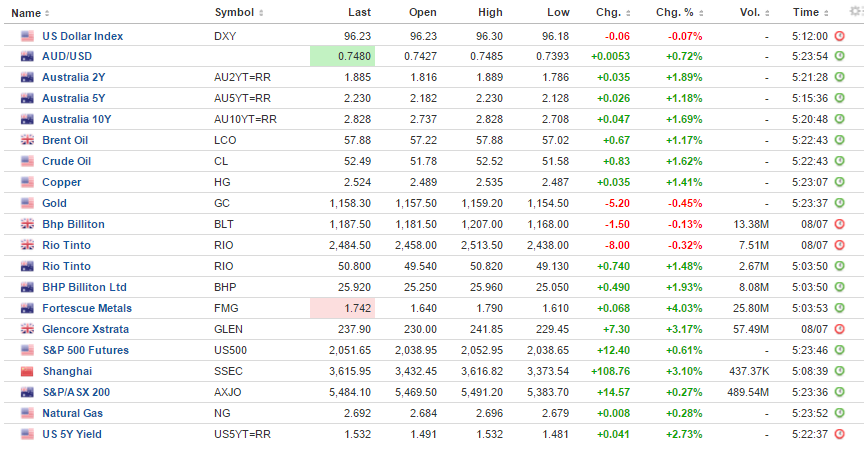The image size is (866, 453).
Task: Sort the table by Name column arrows
Action: tap(47, 13)
